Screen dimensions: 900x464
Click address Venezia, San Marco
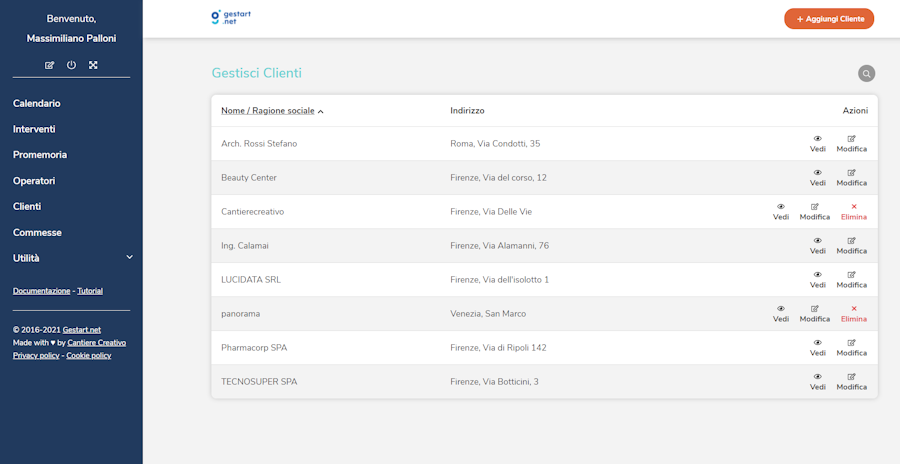tap(488, 314)
